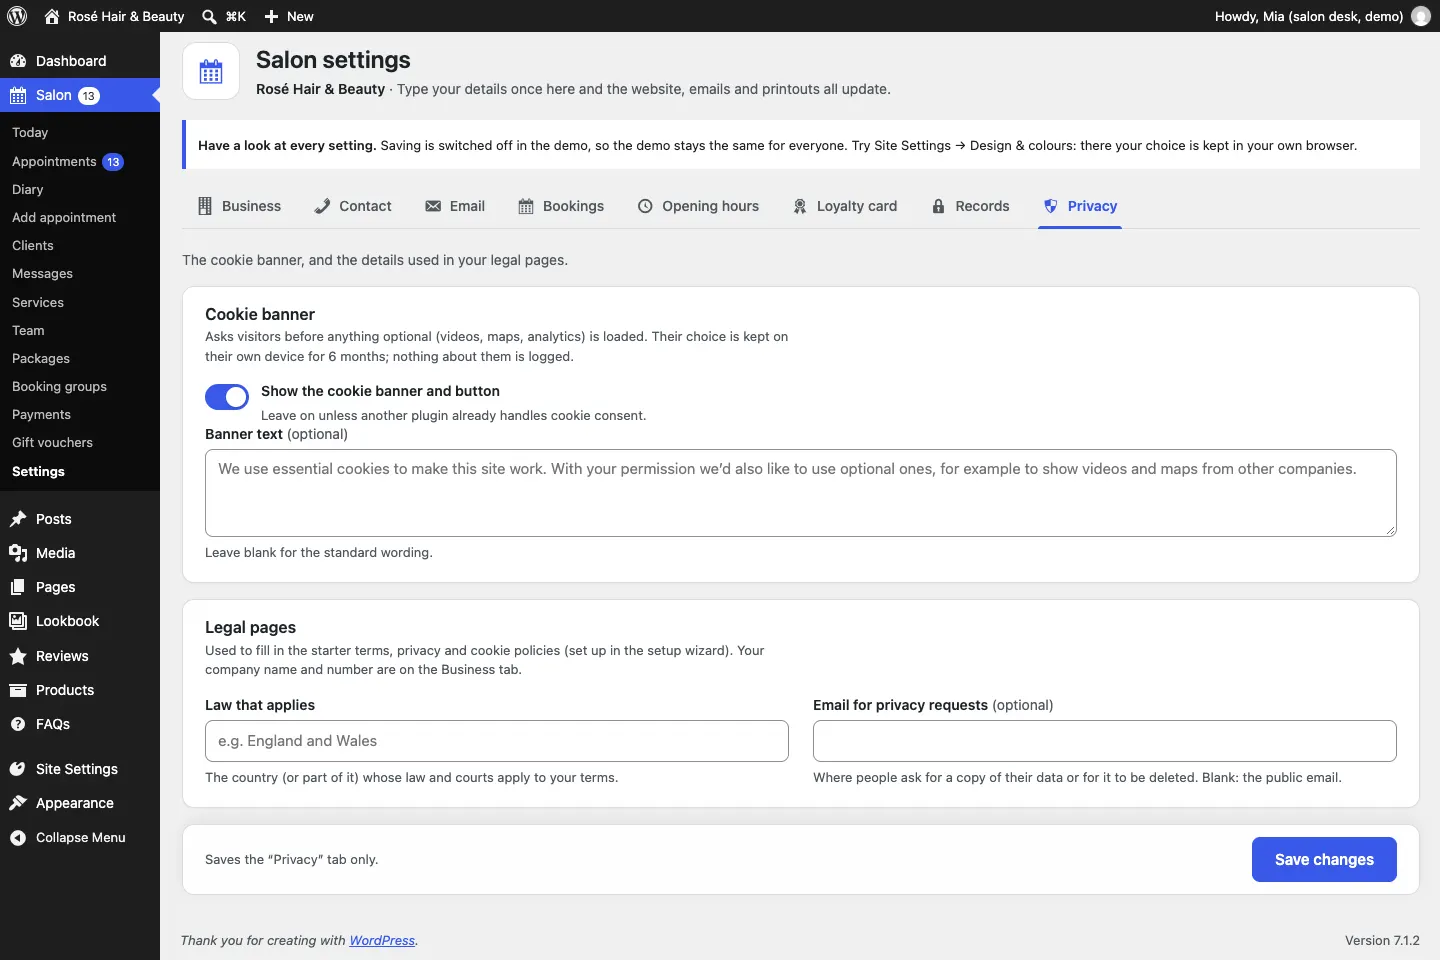This screenshot has width=1440, height=960.
Task: Open FAQs in the sidebar
Action: 80,724
